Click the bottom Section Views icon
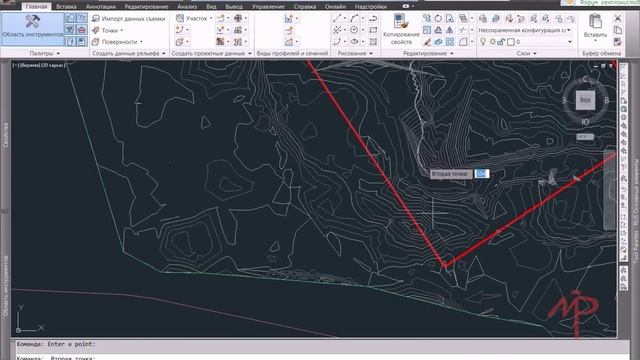Image resolution: width=640 pixels, height=360 pixels. coord(289,42)
